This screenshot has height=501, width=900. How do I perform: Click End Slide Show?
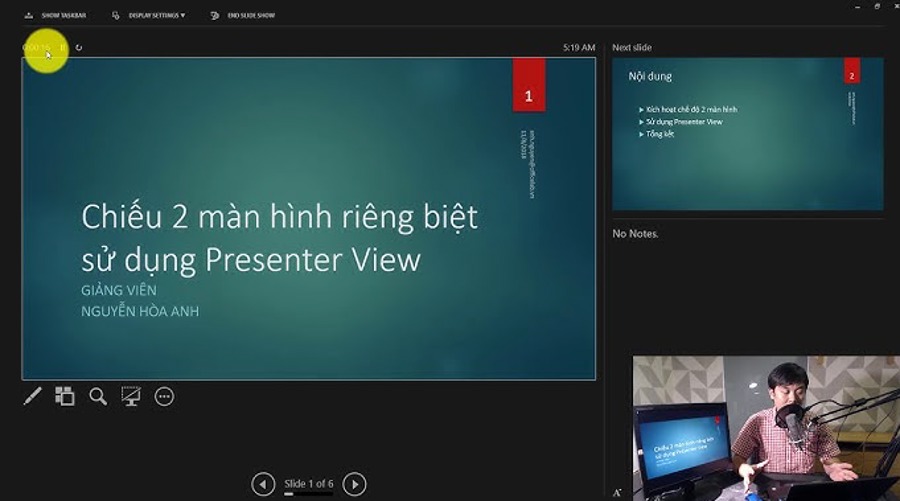pyautogui.click(x=250, y=15)
